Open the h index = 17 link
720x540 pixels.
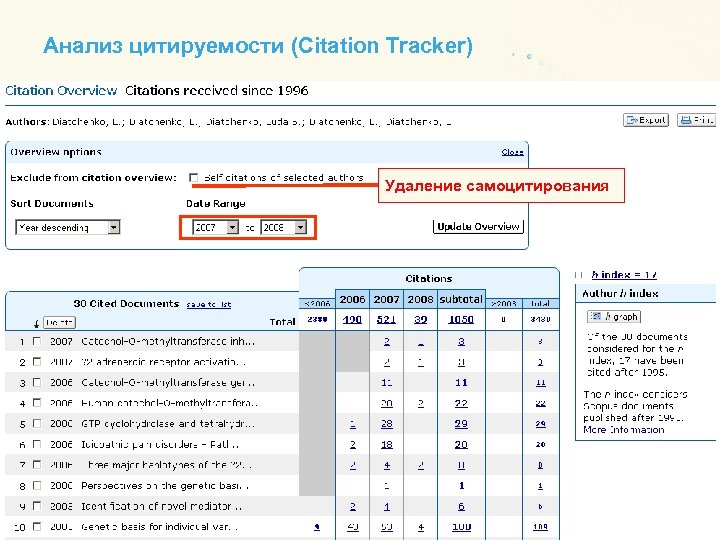click(x=624, y=275)
